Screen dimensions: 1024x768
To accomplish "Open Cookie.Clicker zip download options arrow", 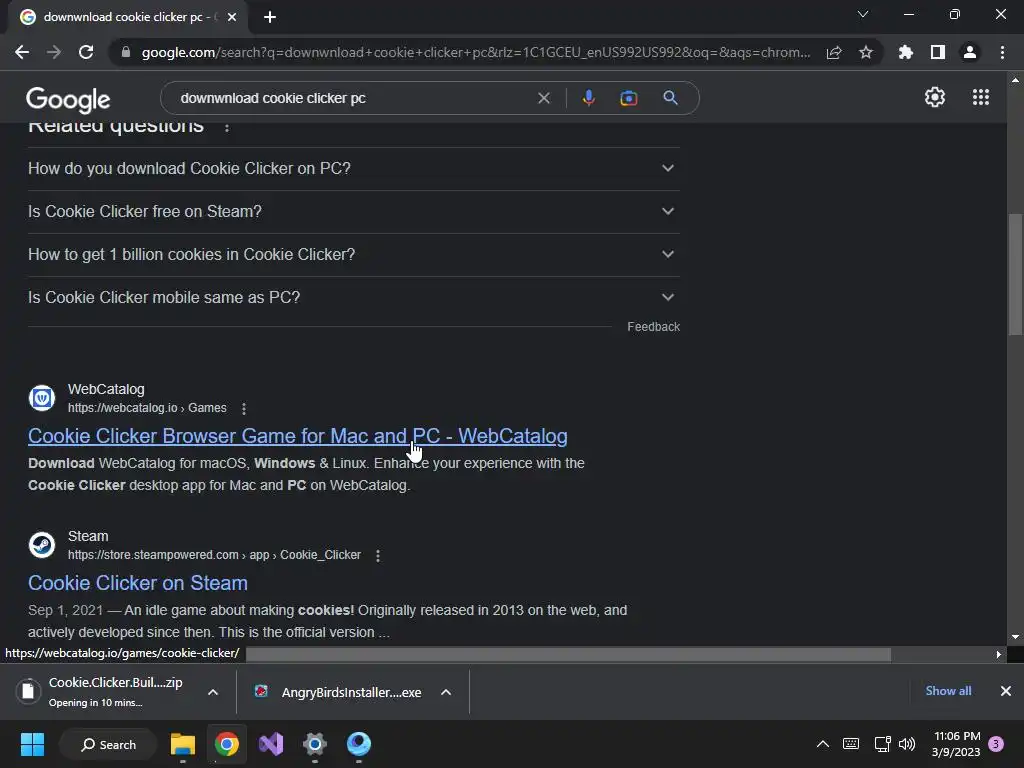I will click(213, 692).
